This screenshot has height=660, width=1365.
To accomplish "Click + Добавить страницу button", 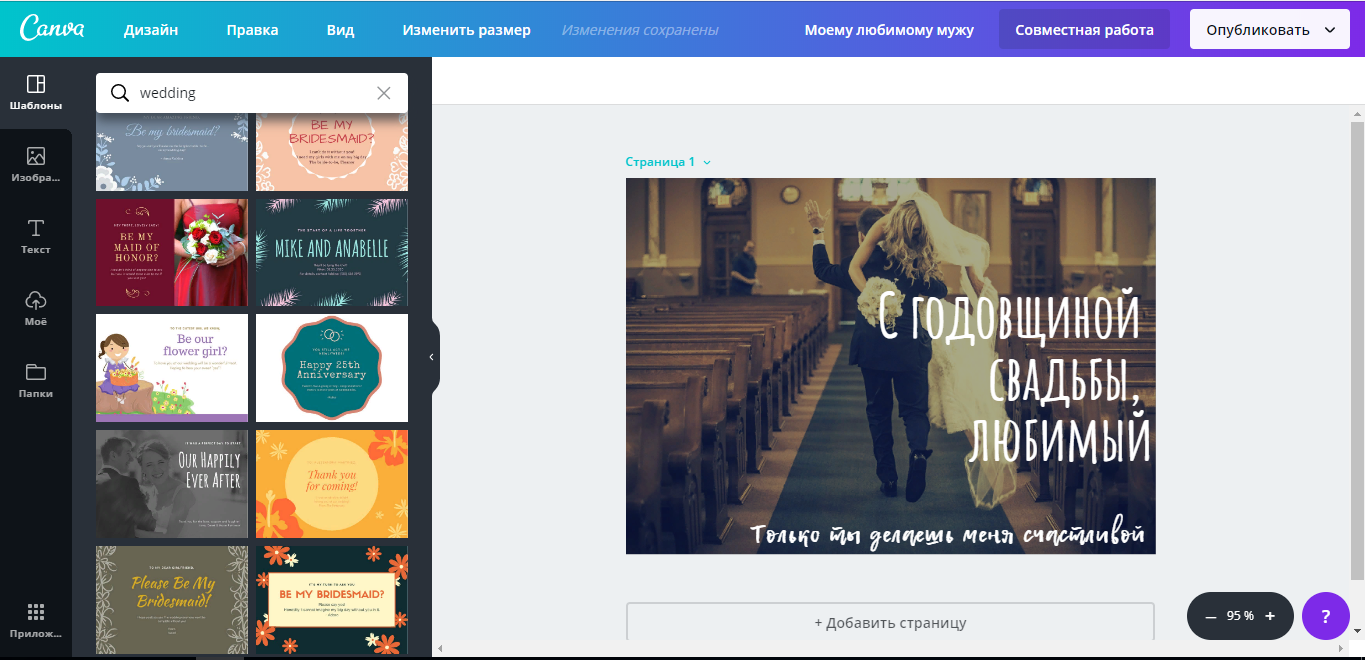I will pos(890,622).
